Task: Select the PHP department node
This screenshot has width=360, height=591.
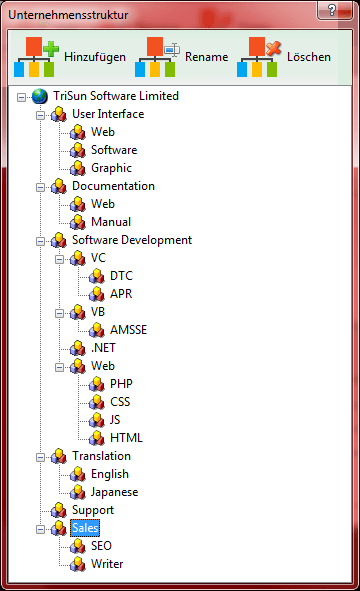Action: (121, 384)
